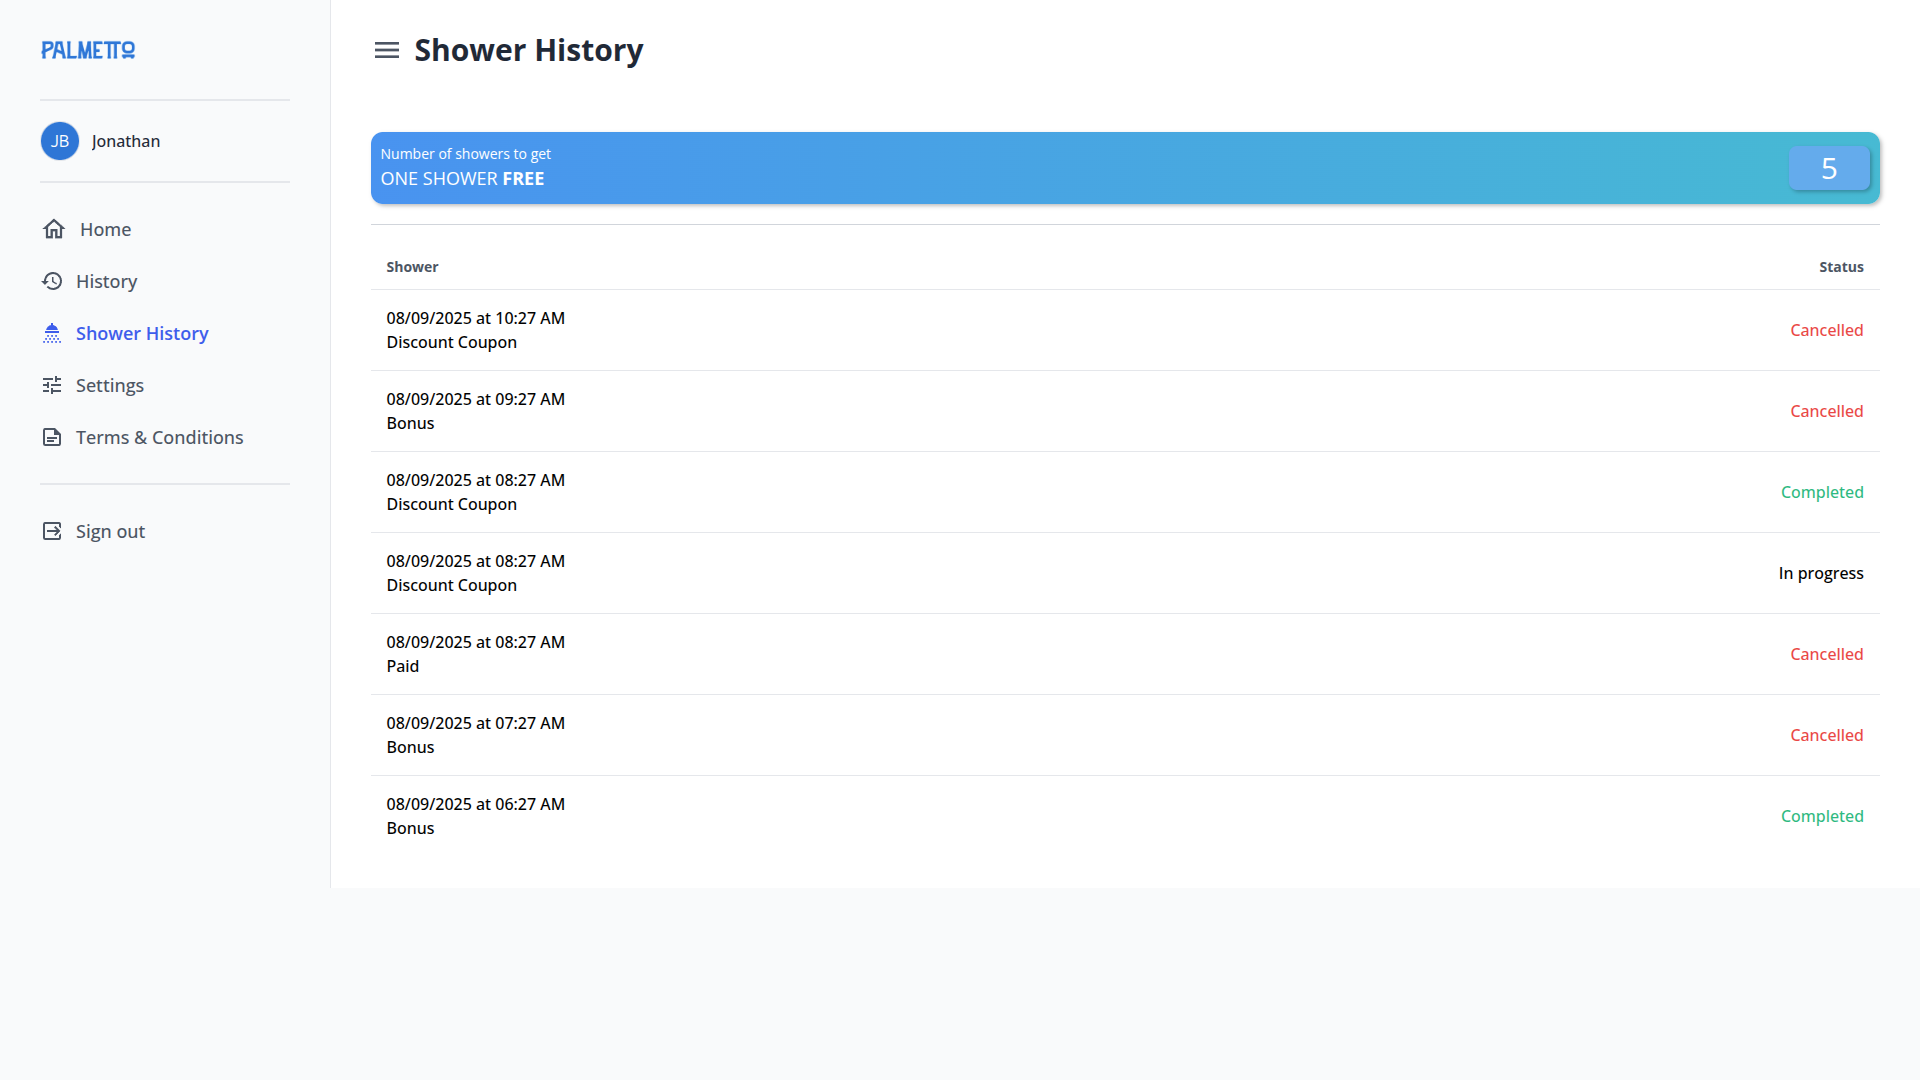
Task: Click the Shower History page title
Action: click(x=529, y=50)
